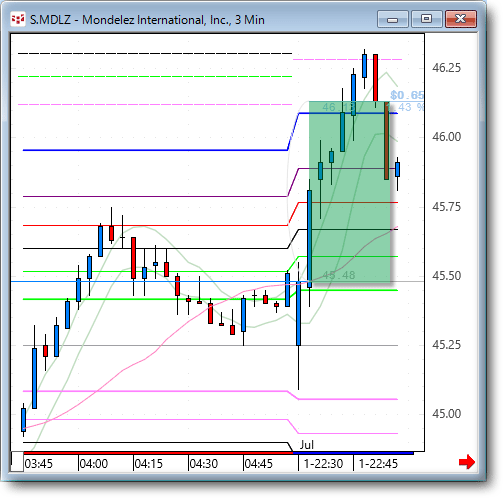Click the small white box at axis corner
504x499 pixels.
point(17,462)
